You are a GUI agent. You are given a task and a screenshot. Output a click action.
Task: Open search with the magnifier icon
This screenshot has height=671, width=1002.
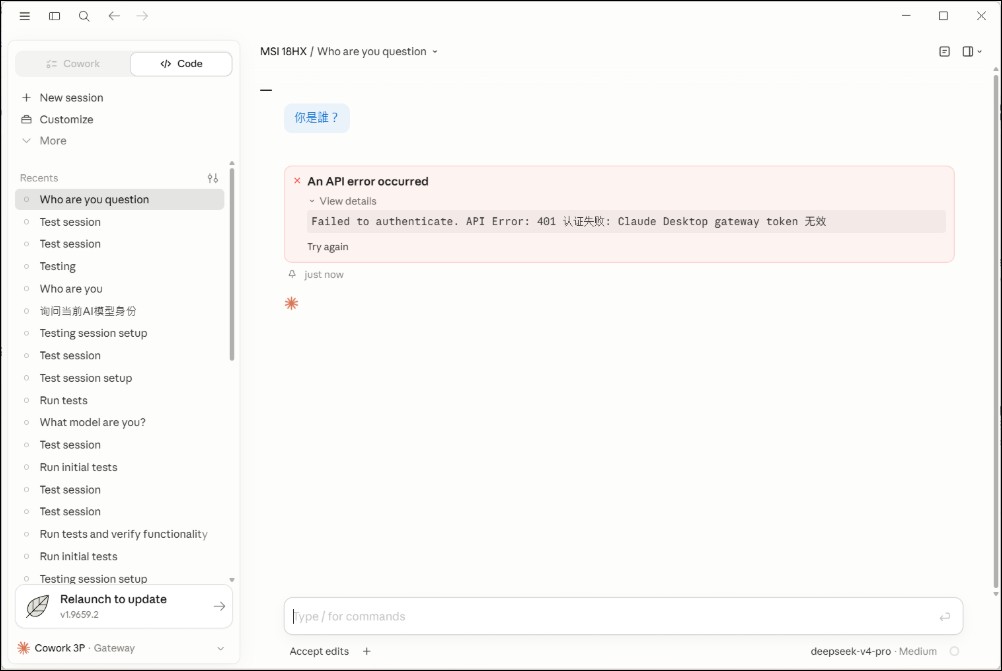84,16
